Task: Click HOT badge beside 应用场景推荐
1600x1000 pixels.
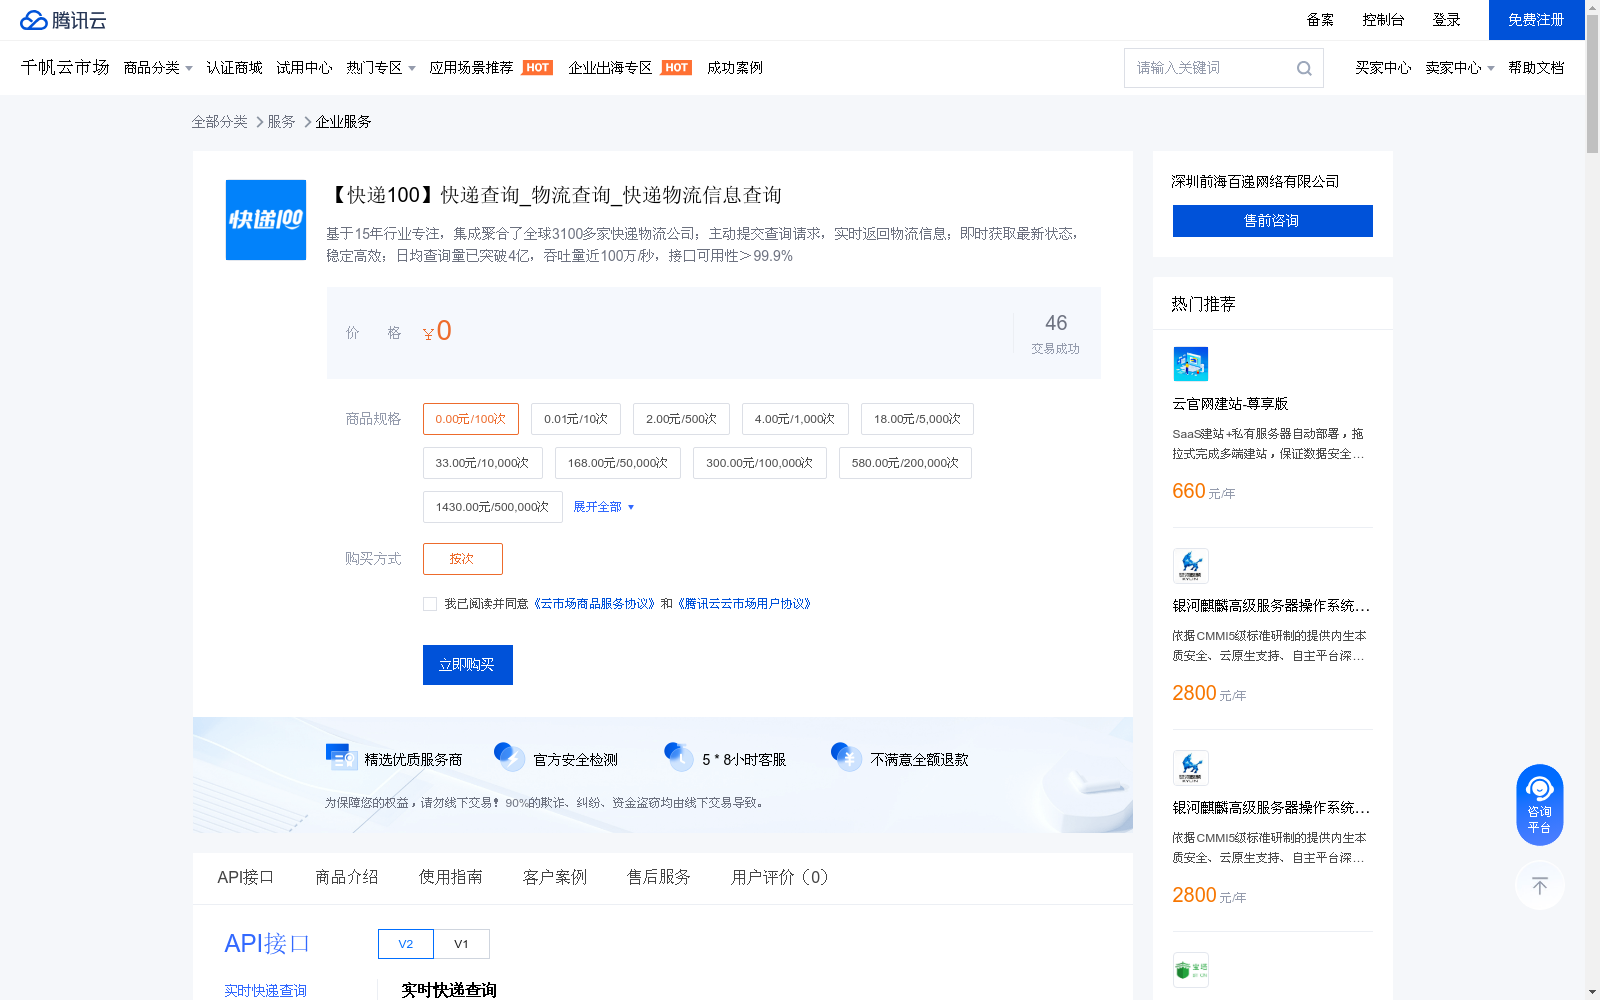Action: coord(538,68)
